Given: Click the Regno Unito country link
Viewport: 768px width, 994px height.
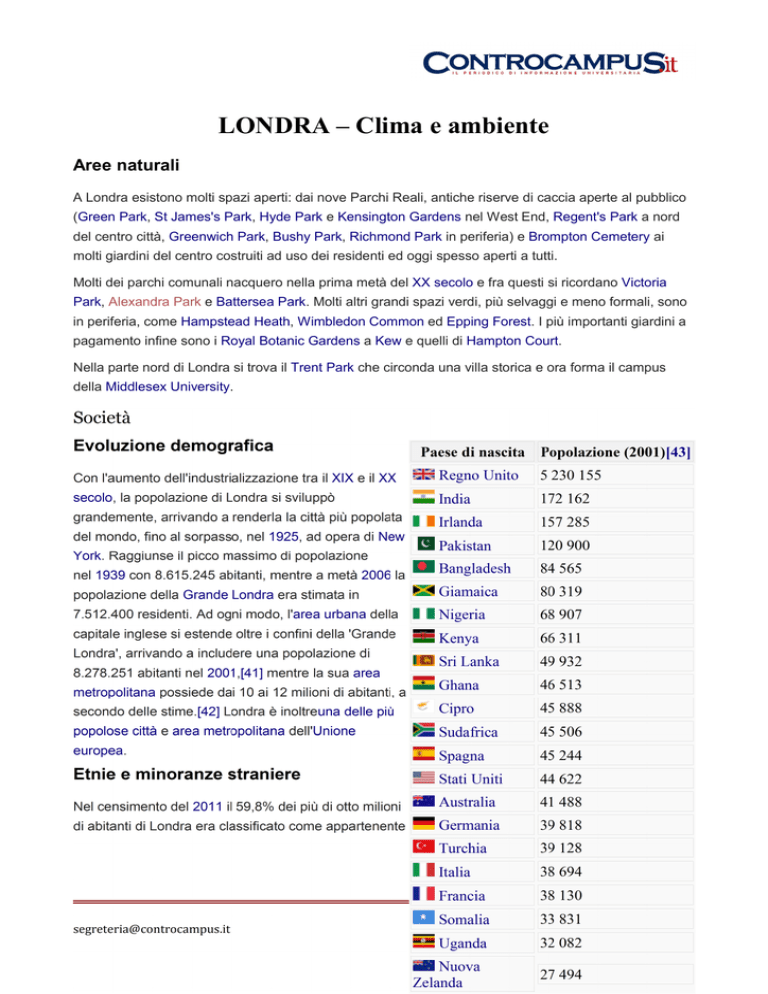Looking at the screenshot, I should 478,475.
